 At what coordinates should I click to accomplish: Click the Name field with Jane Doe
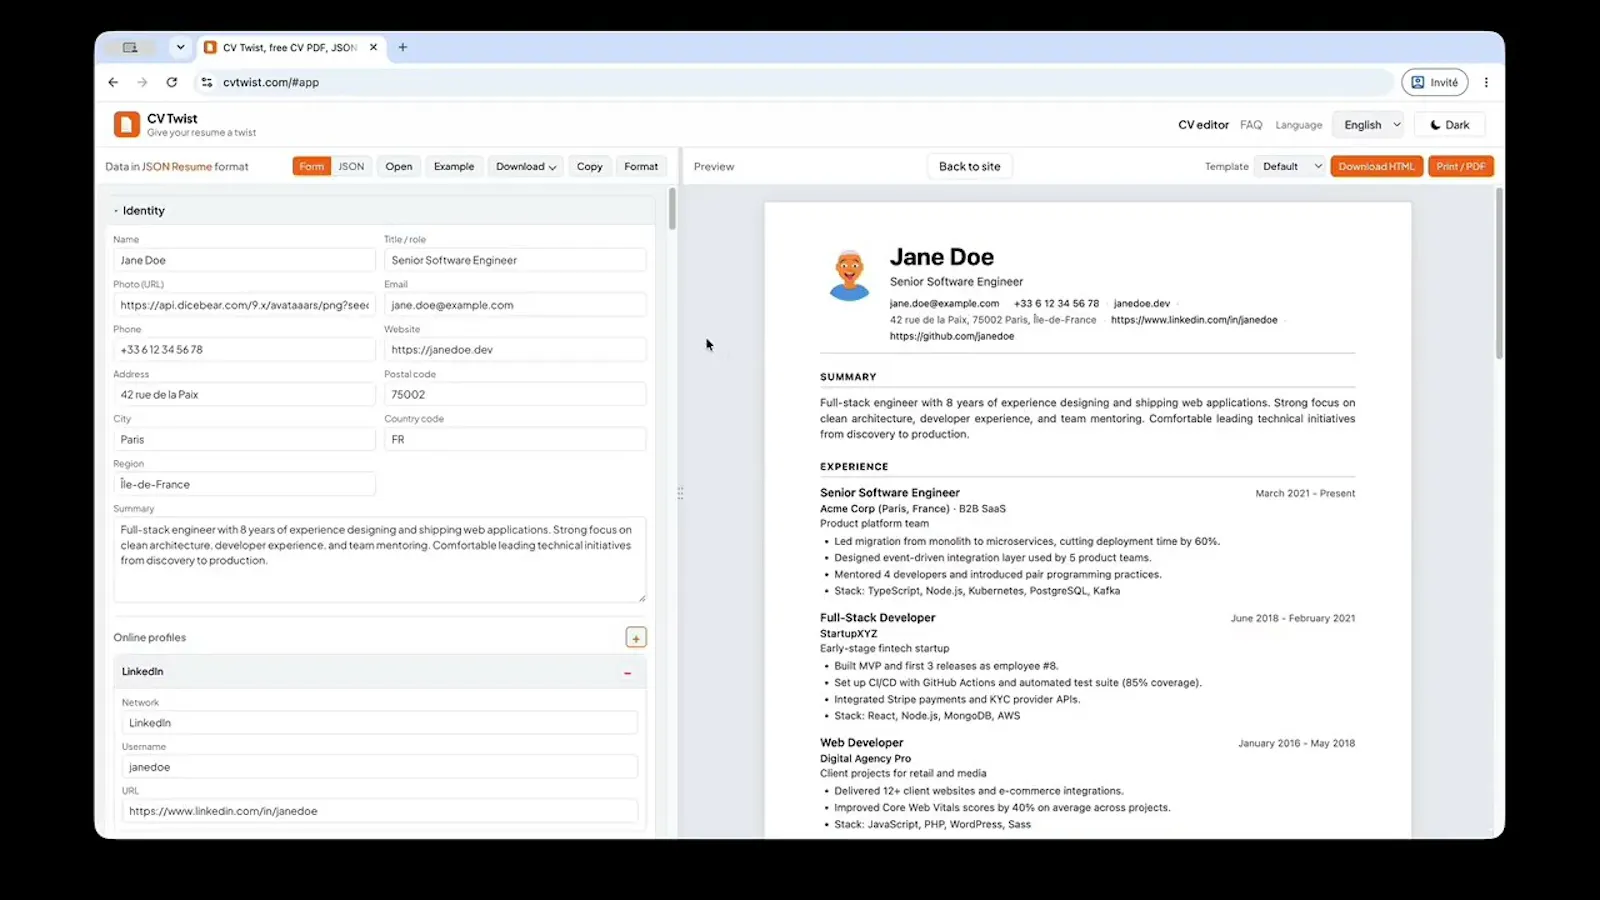[x=244, y=260]
